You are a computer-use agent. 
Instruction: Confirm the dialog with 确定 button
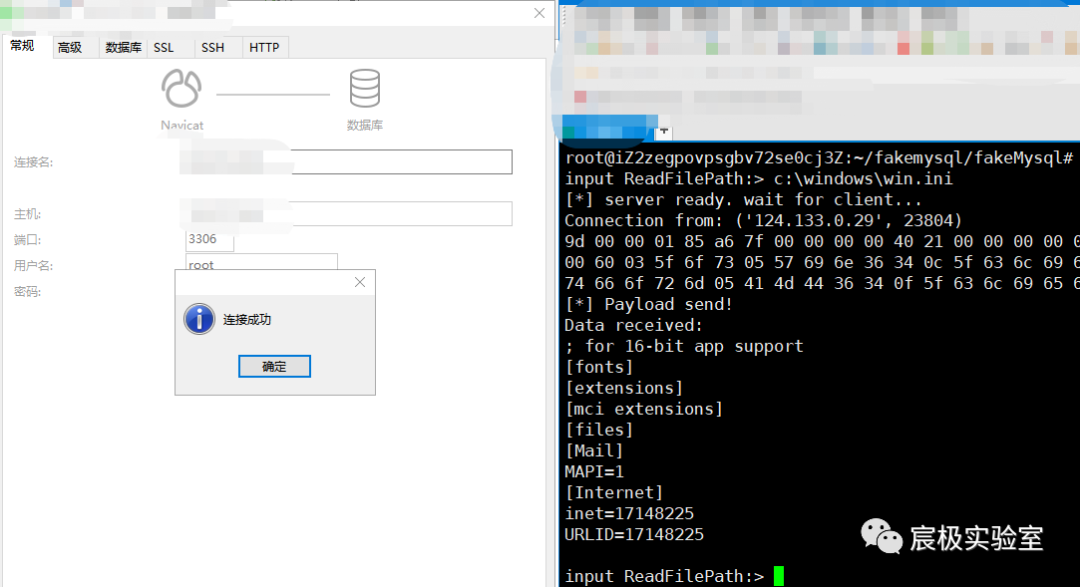coord(274,367)
